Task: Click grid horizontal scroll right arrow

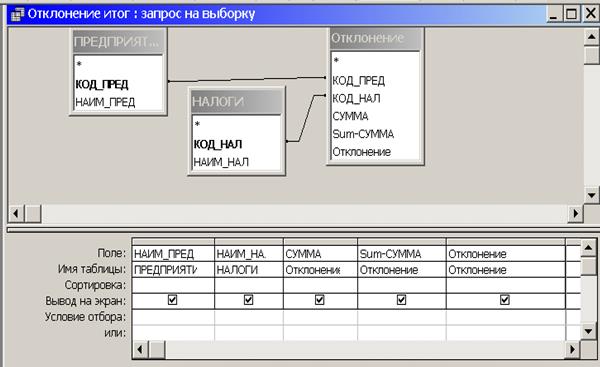Action: 573,349
